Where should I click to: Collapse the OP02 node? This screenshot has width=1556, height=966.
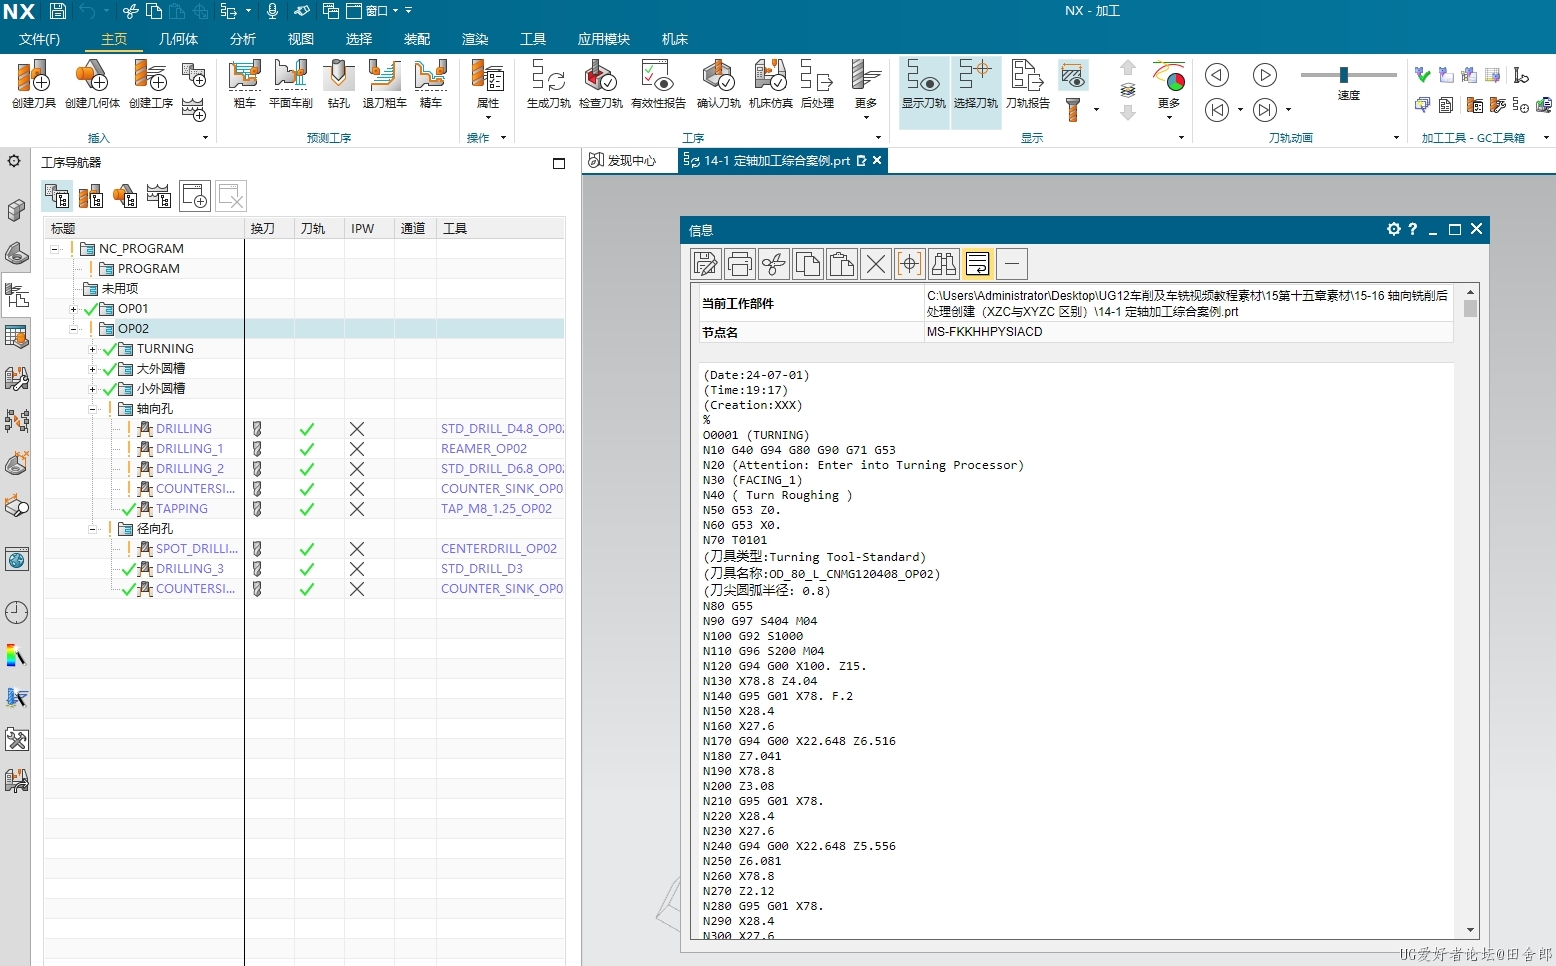[x=74, y=329]
